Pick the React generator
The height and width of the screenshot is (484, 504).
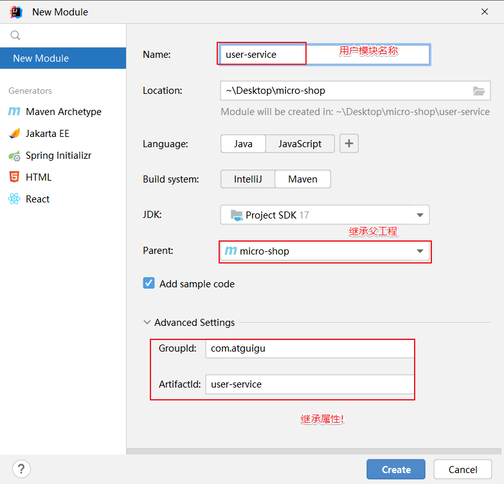click(x=29, y=199)
